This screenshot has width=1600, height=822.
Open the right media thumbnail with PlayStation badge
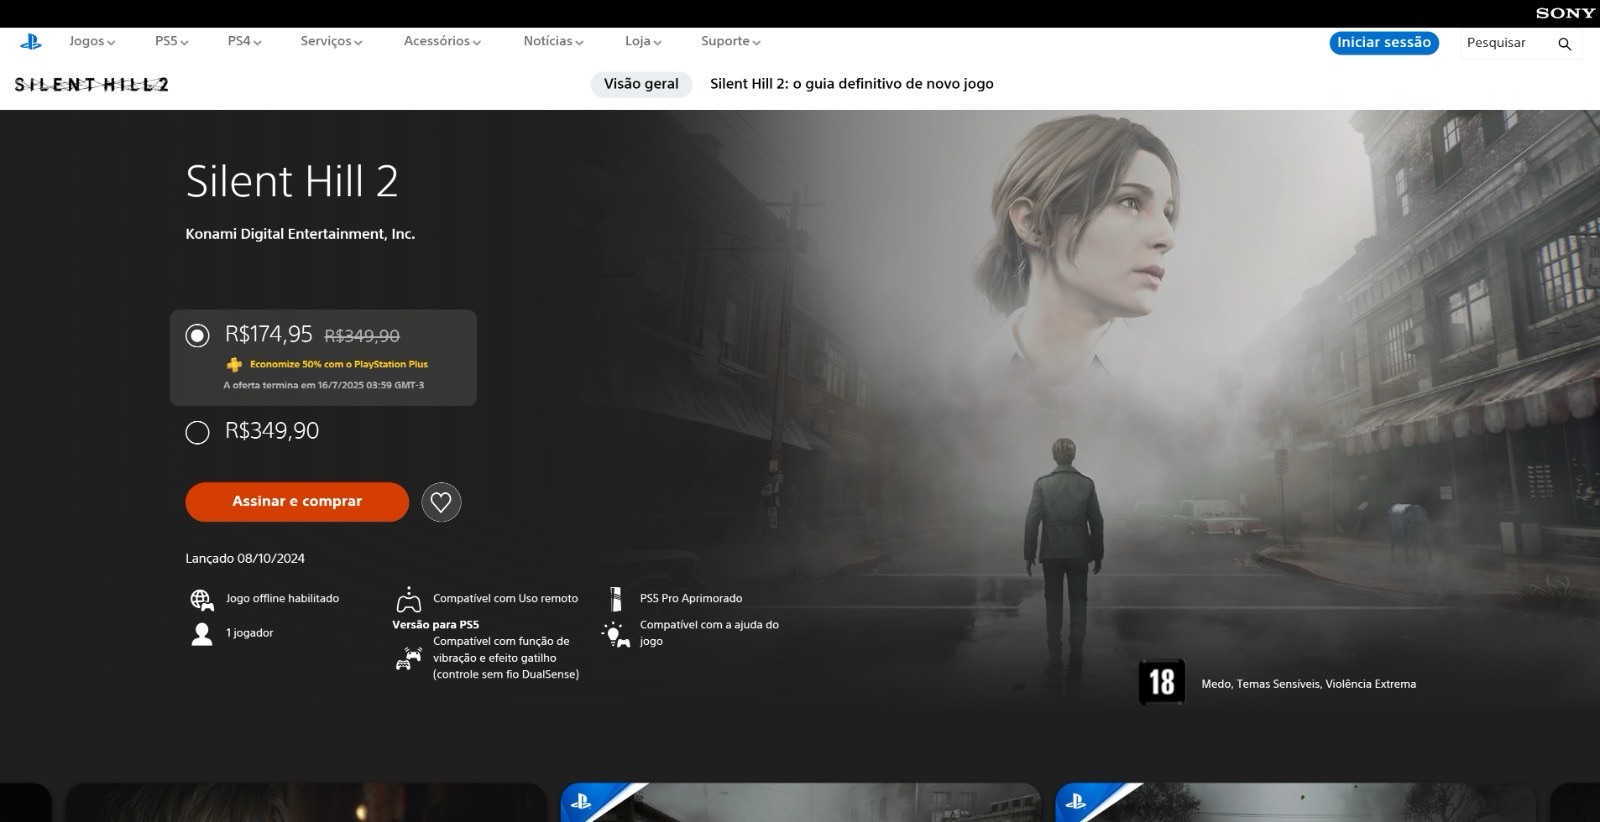point(1295,803)
